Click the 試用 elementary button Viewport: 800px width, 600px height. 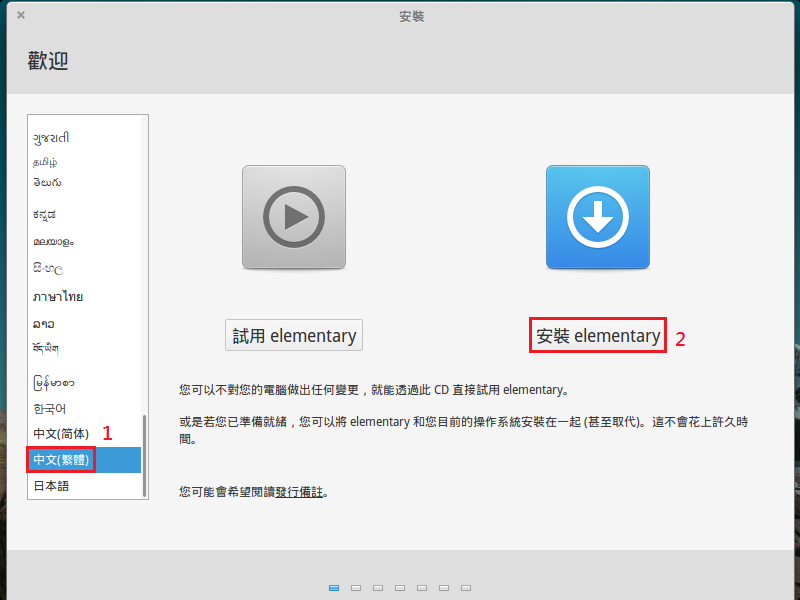coord(294,335)
